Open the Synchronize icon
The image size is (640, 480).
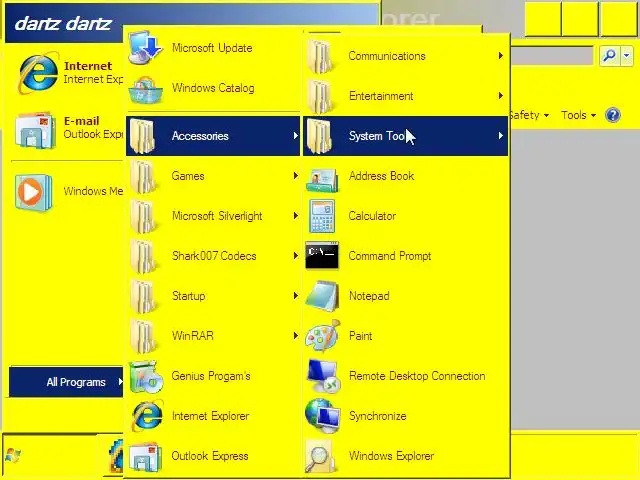[322, 416]
